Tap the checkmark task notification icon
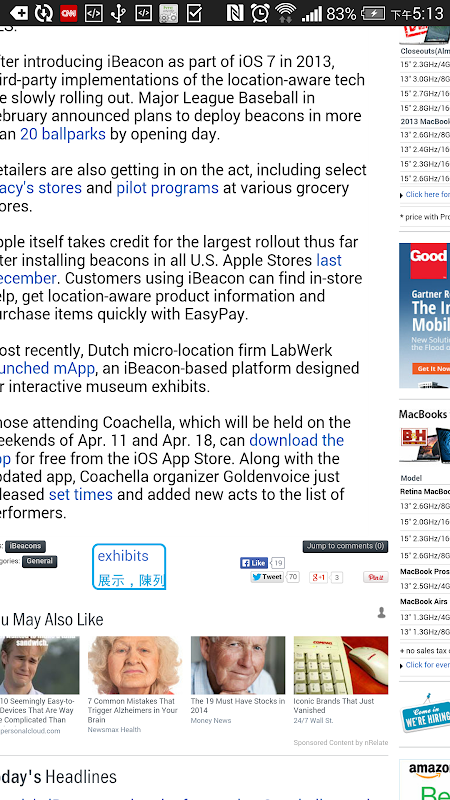This screenshot has height=800, width=450. pos(194,13)
